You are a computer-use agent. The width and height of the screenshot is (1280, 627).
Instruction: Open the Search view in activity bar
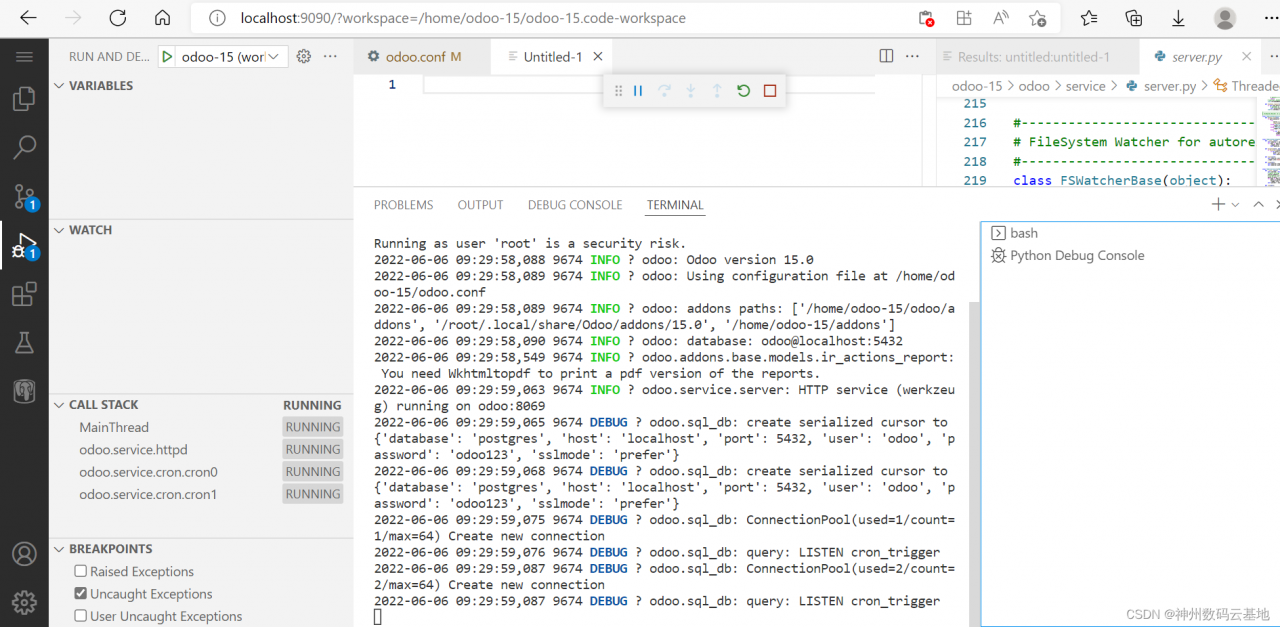[24, 147]
